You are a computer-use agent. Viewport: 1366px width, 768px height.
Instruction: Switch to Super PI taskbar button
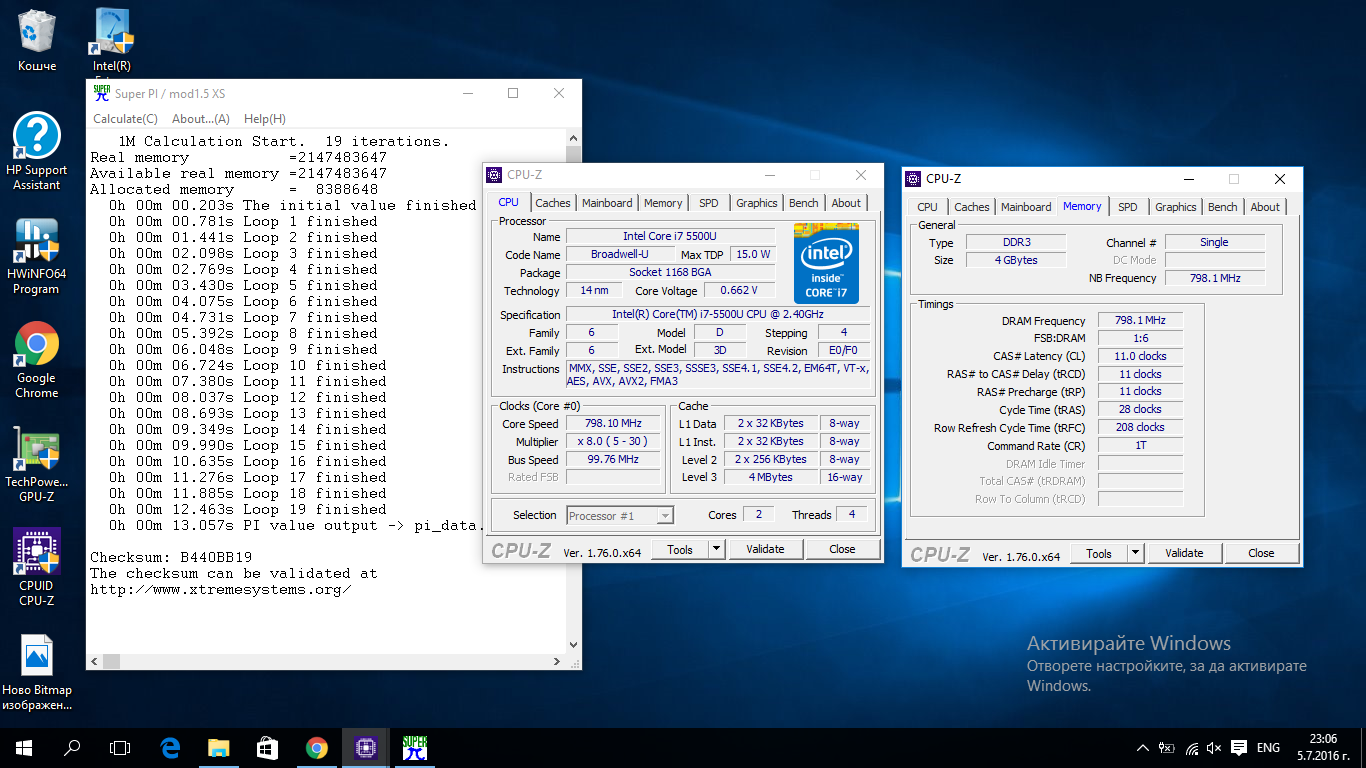click(414, 748)
